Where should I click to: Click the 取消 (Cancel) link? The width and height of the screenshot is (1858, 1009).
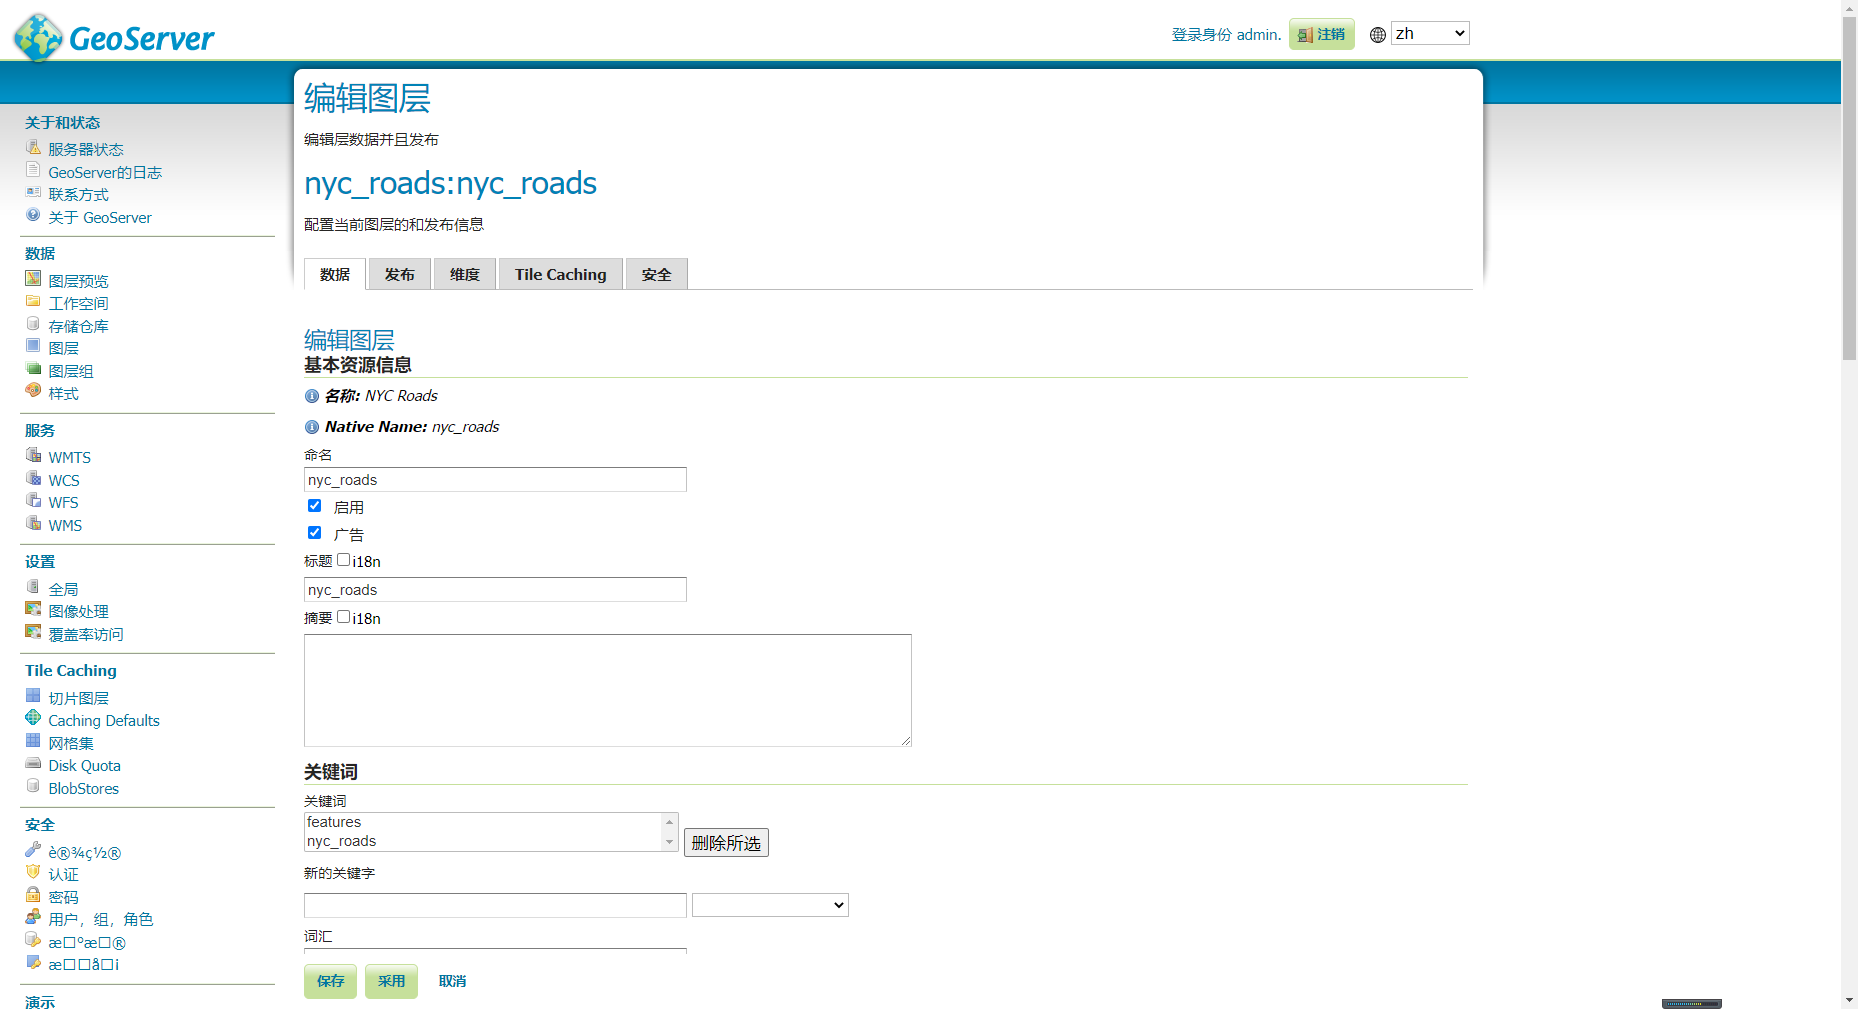pyautogui.click(x=452, y=981)
